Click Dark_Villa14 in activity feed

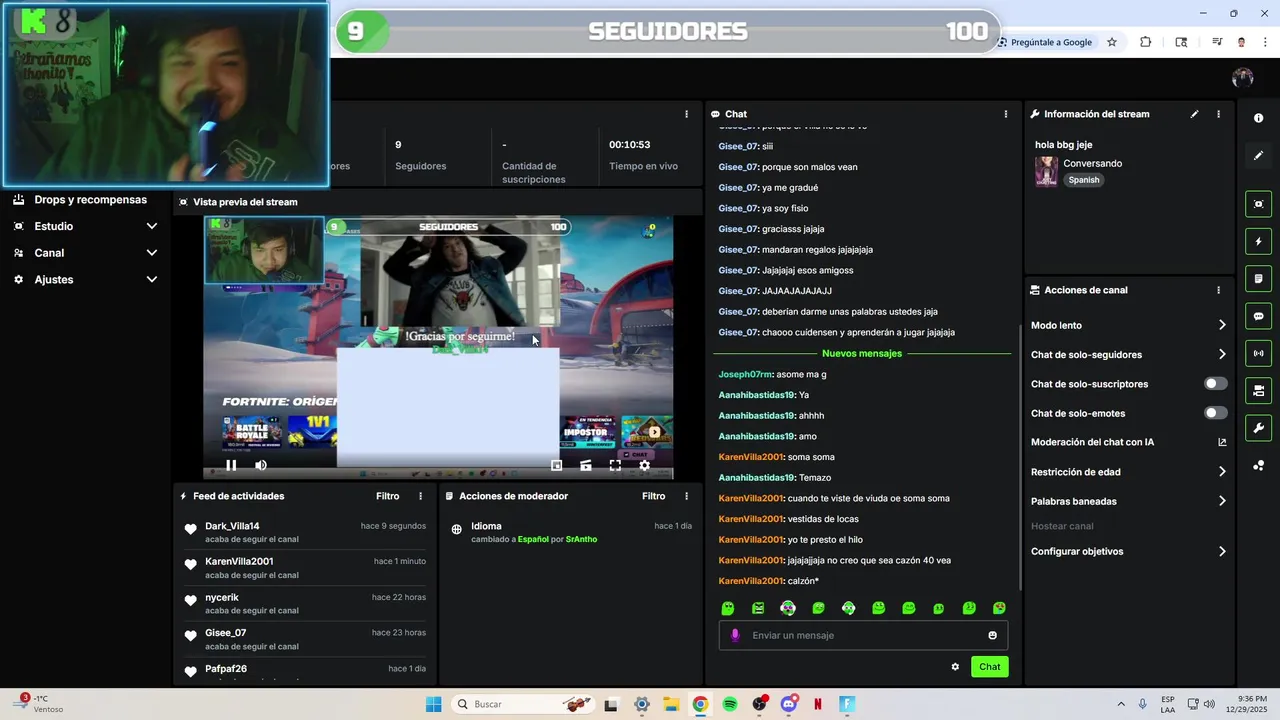(232, 526)
